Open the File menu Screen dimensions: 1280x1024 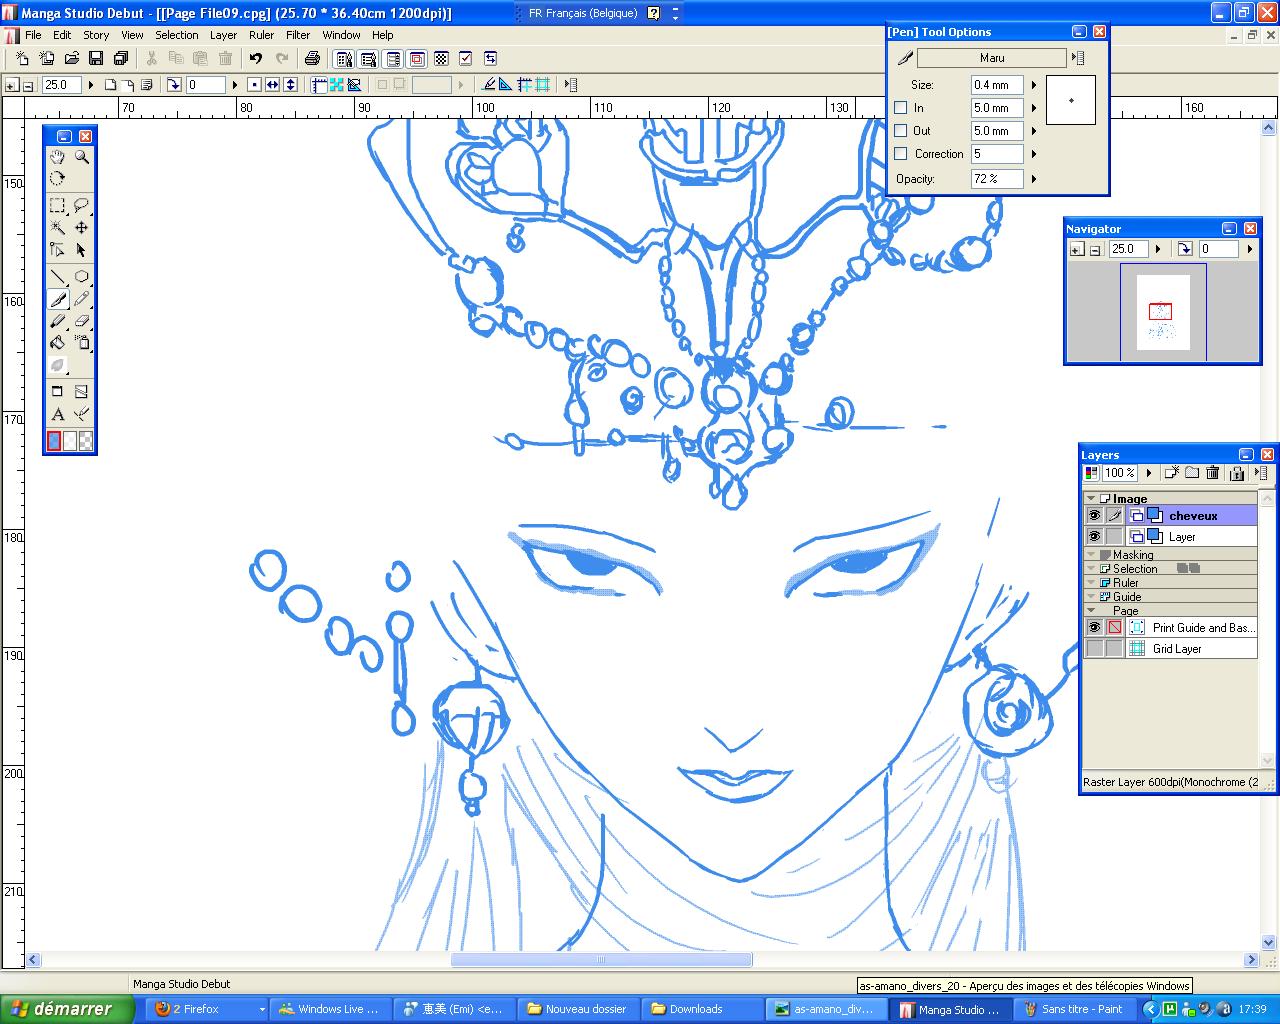[x=33, y=35]
